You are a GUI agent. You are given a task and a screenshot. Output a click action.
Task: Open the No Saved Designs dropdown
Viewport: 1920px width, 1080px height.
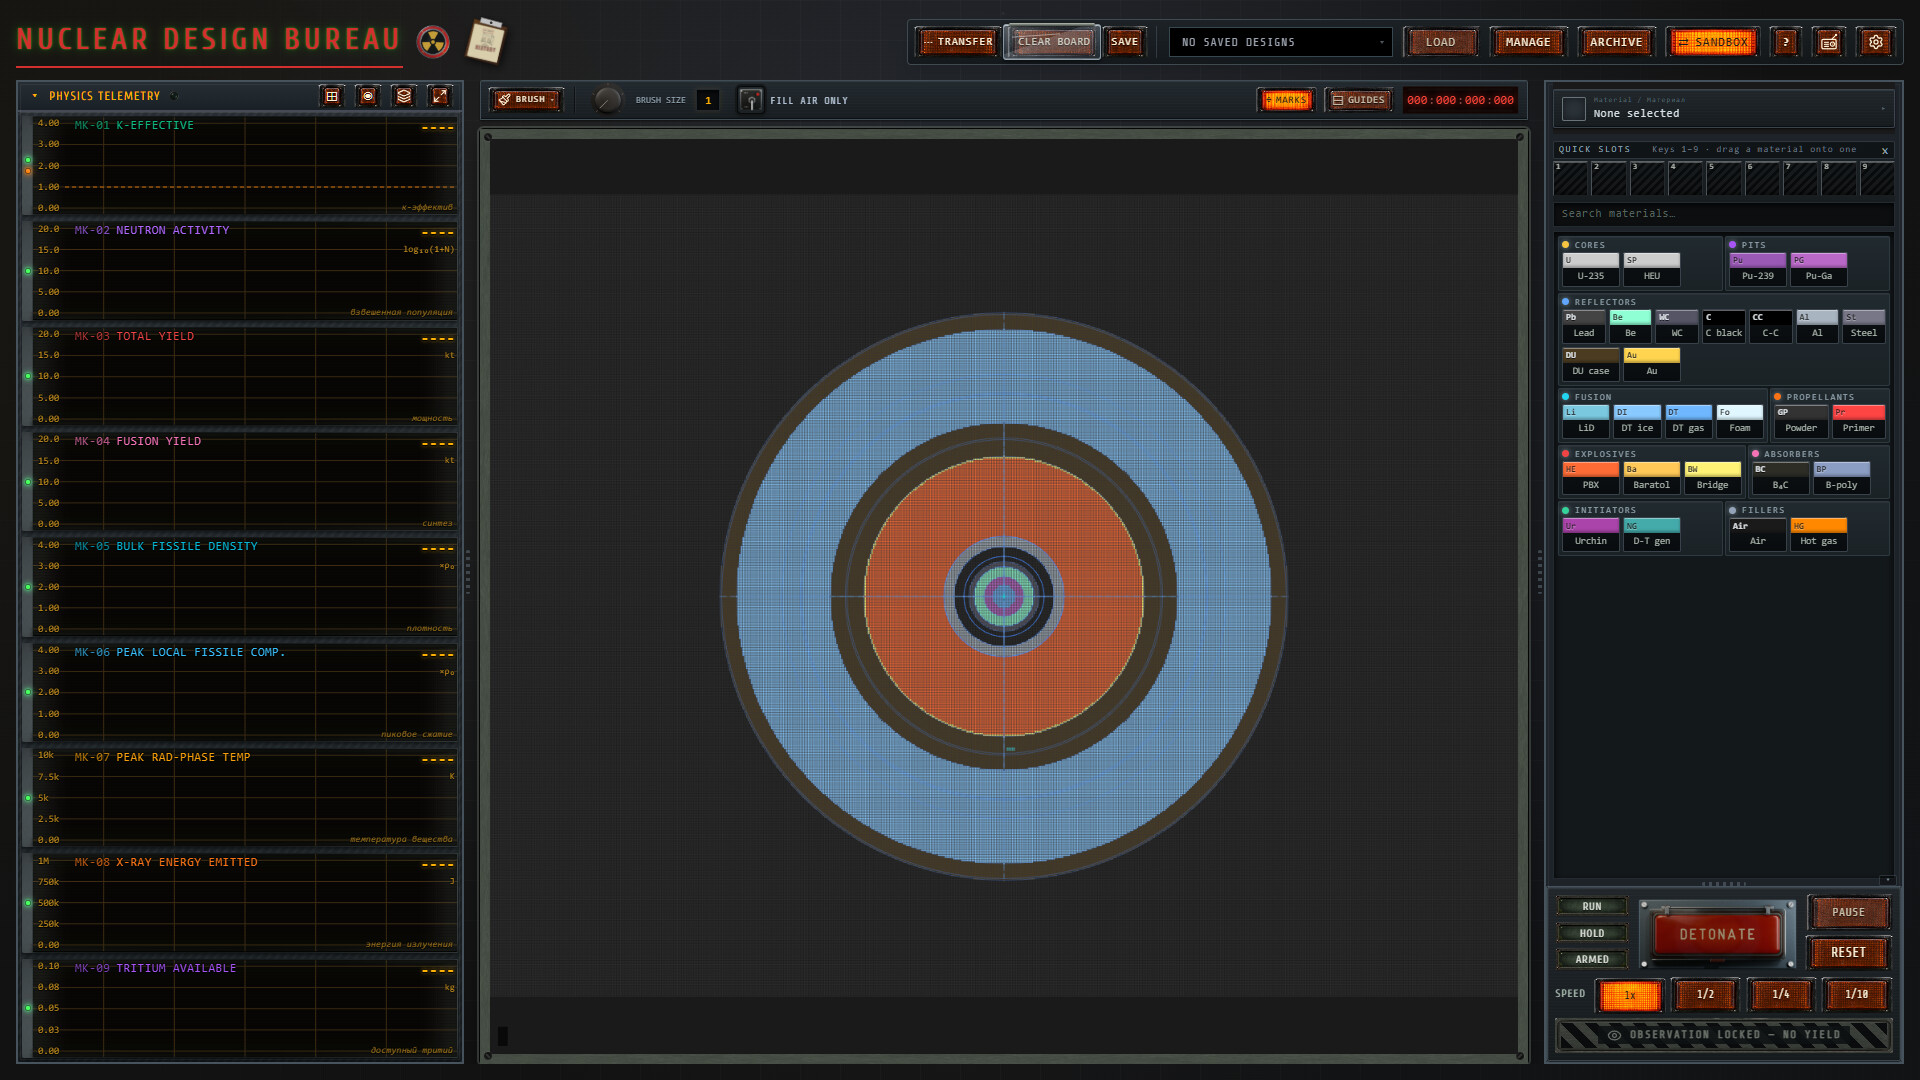[1280, 42]
